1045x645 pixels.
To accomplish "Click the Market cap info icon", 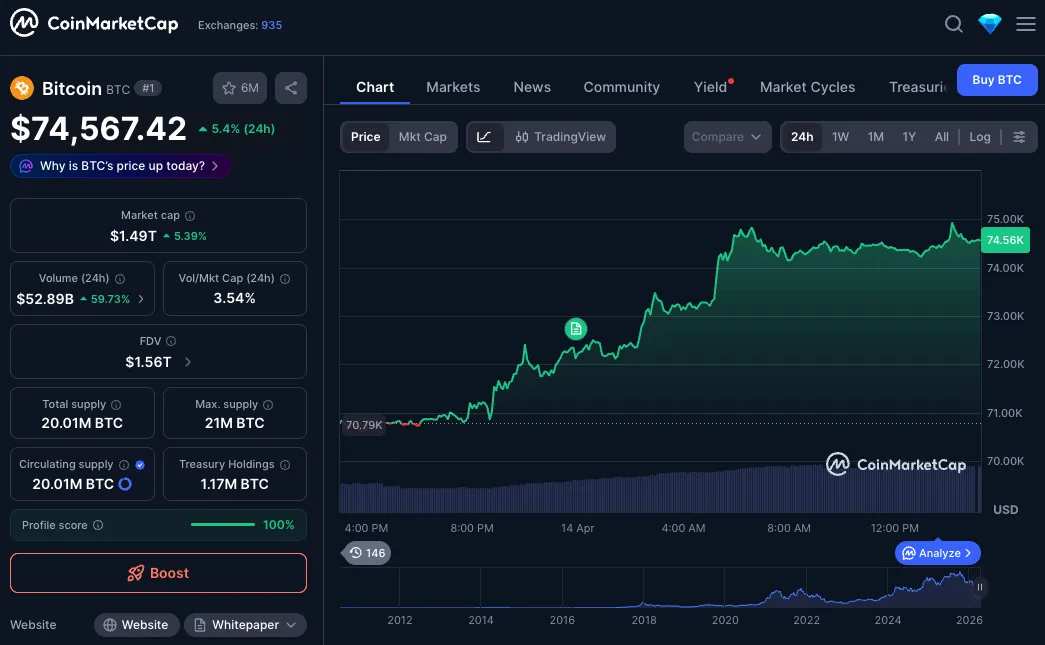I will [x=190, y=216].
